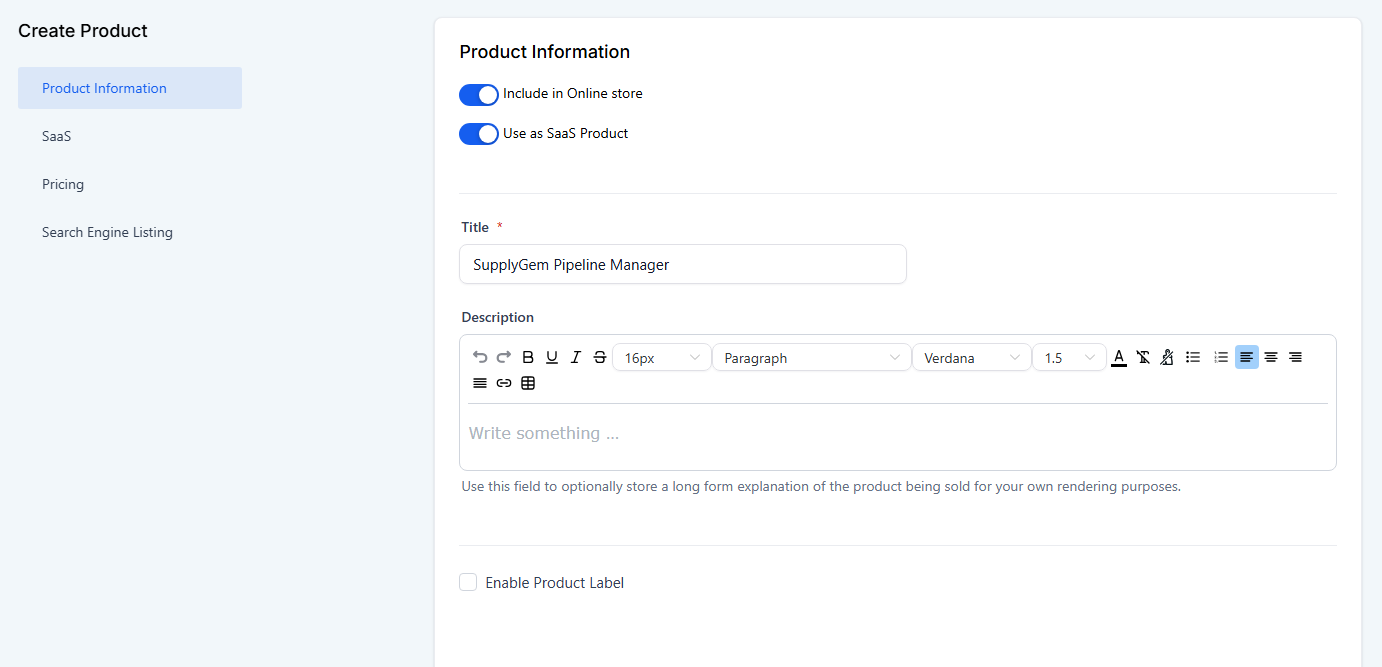The height and width of the screenshot is (667, 1382).
Task: Insert a numbered list
Action: tap(1220, 357)
